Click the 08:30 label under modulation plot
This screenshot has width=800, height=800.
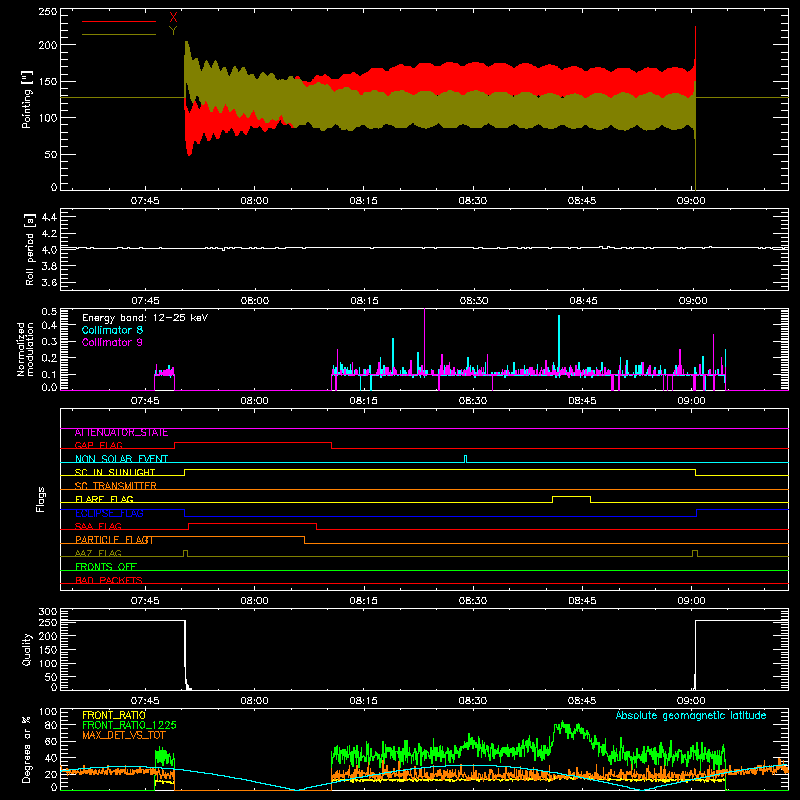click(472, 401)
